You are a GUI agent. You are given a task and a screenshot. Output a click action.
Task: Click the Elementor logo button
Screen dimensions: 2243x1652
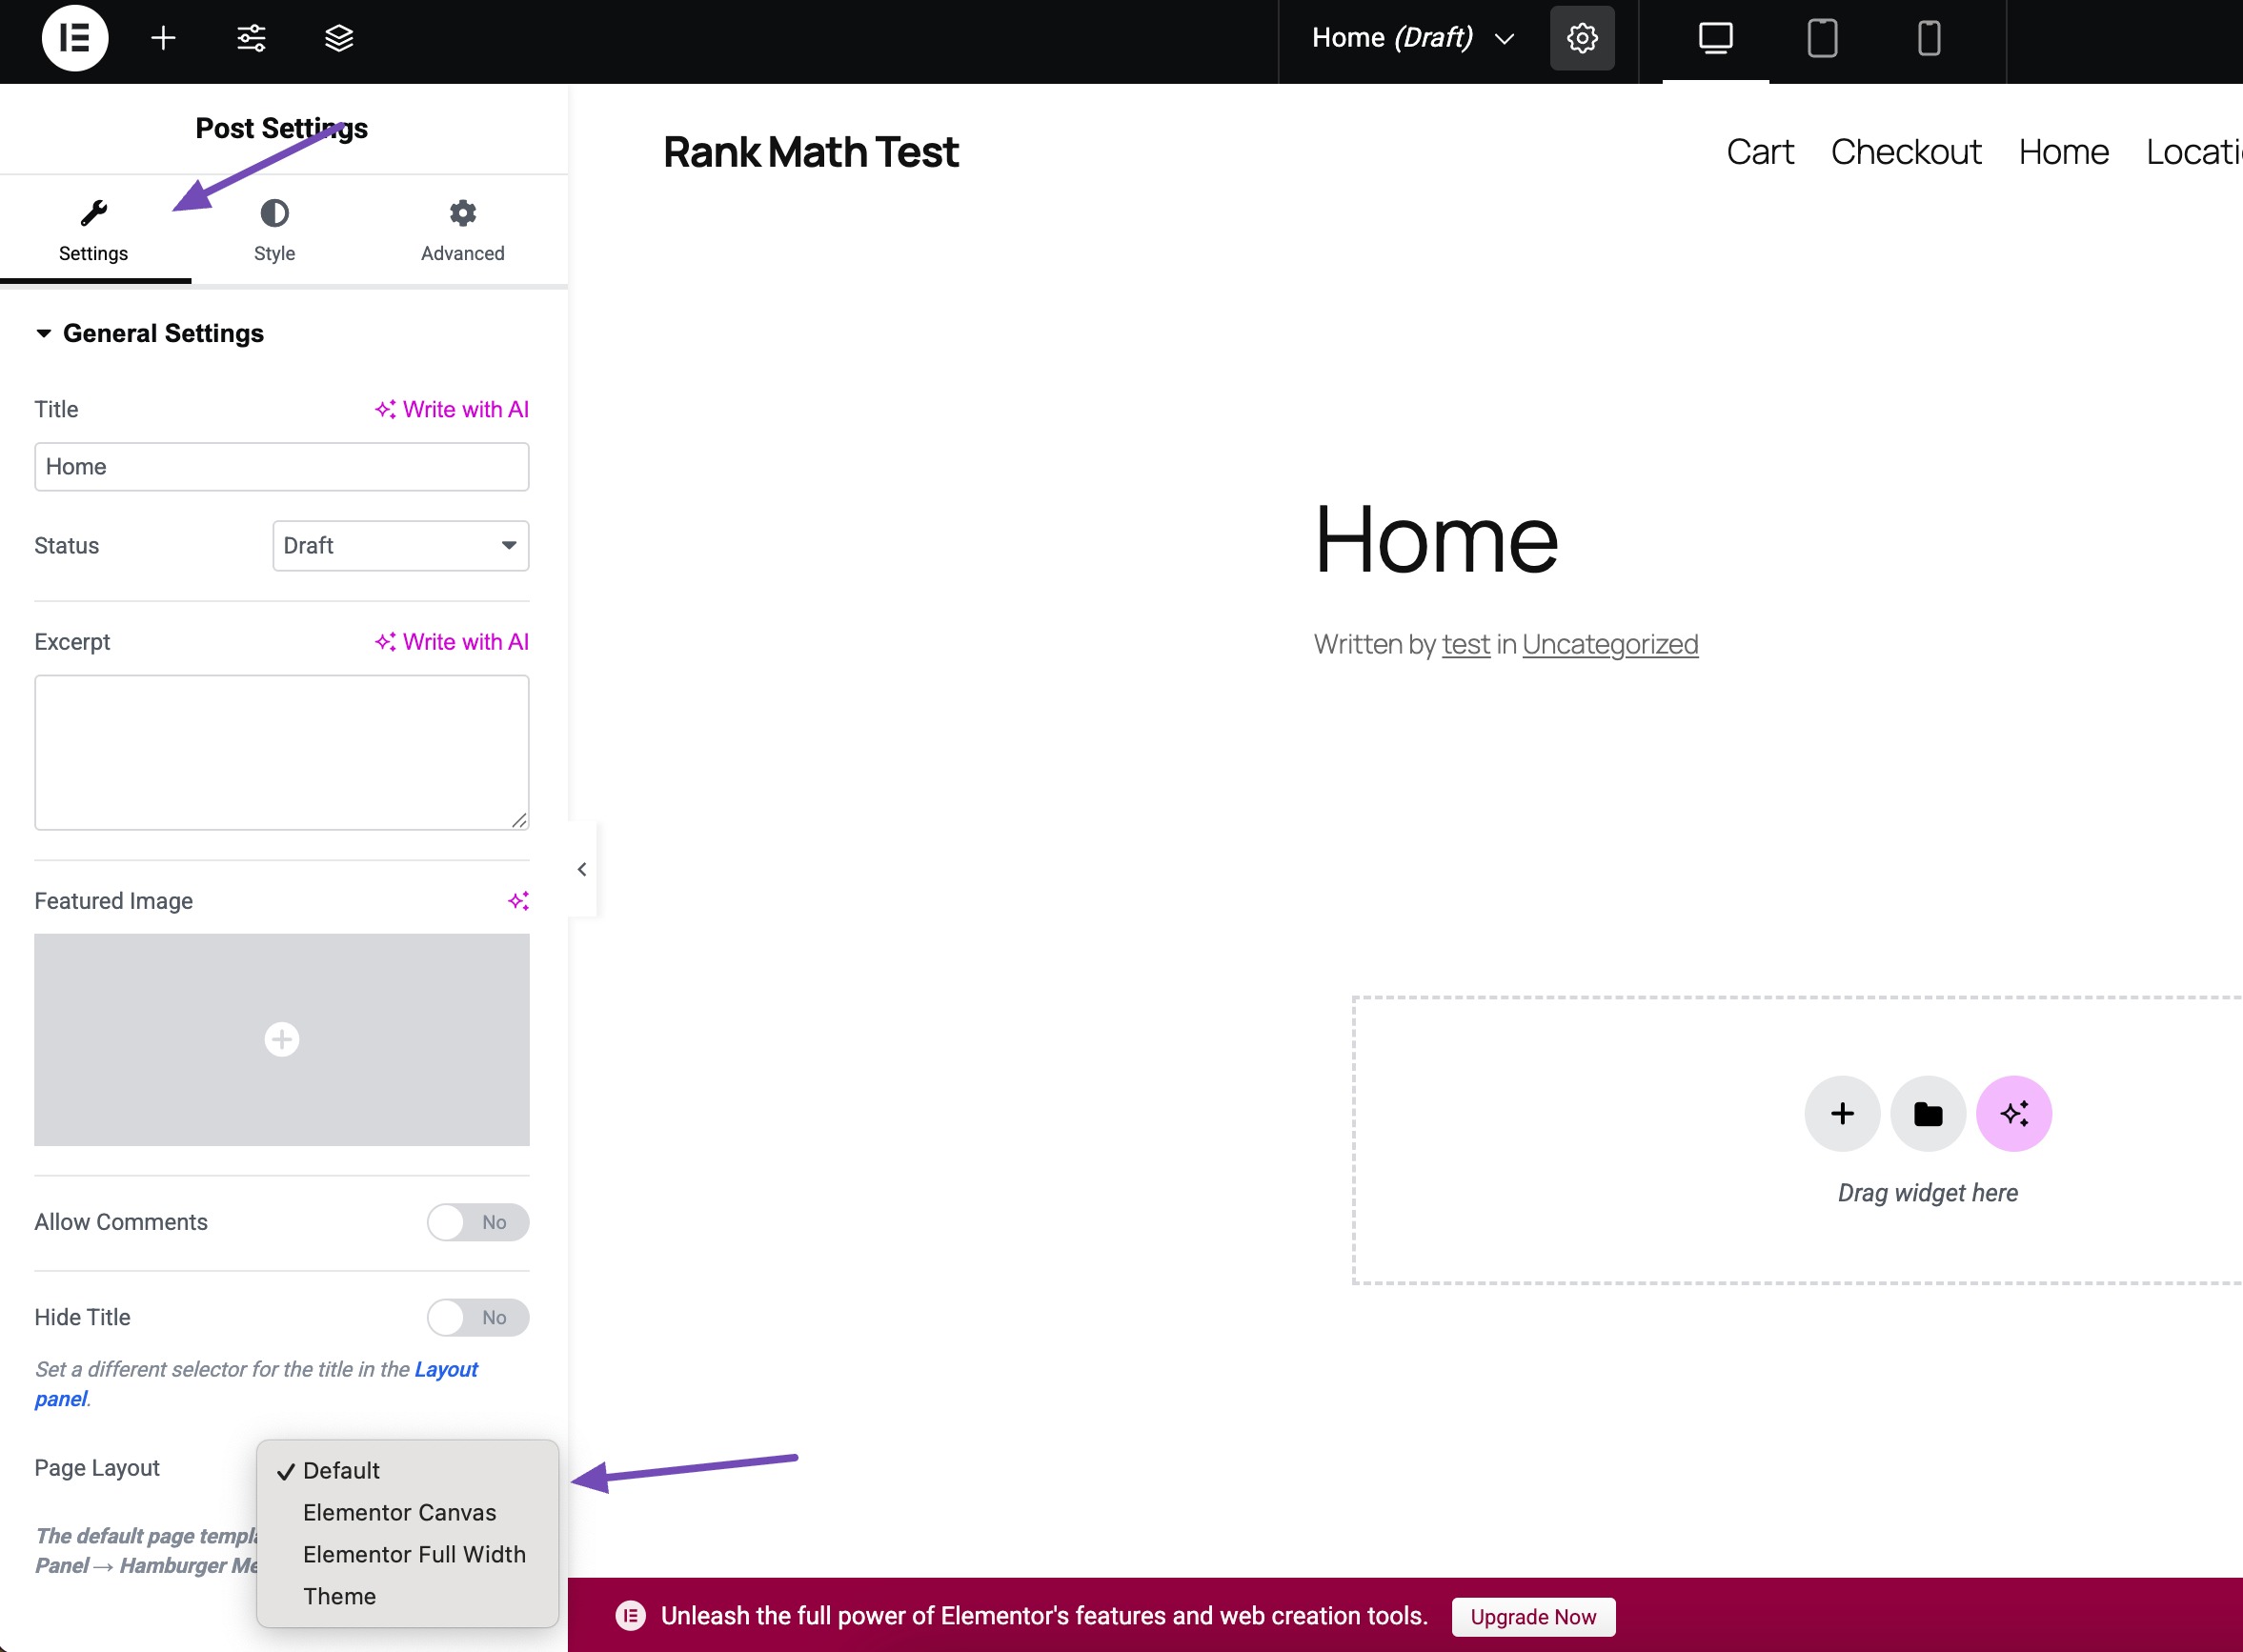tap(75, 38)
